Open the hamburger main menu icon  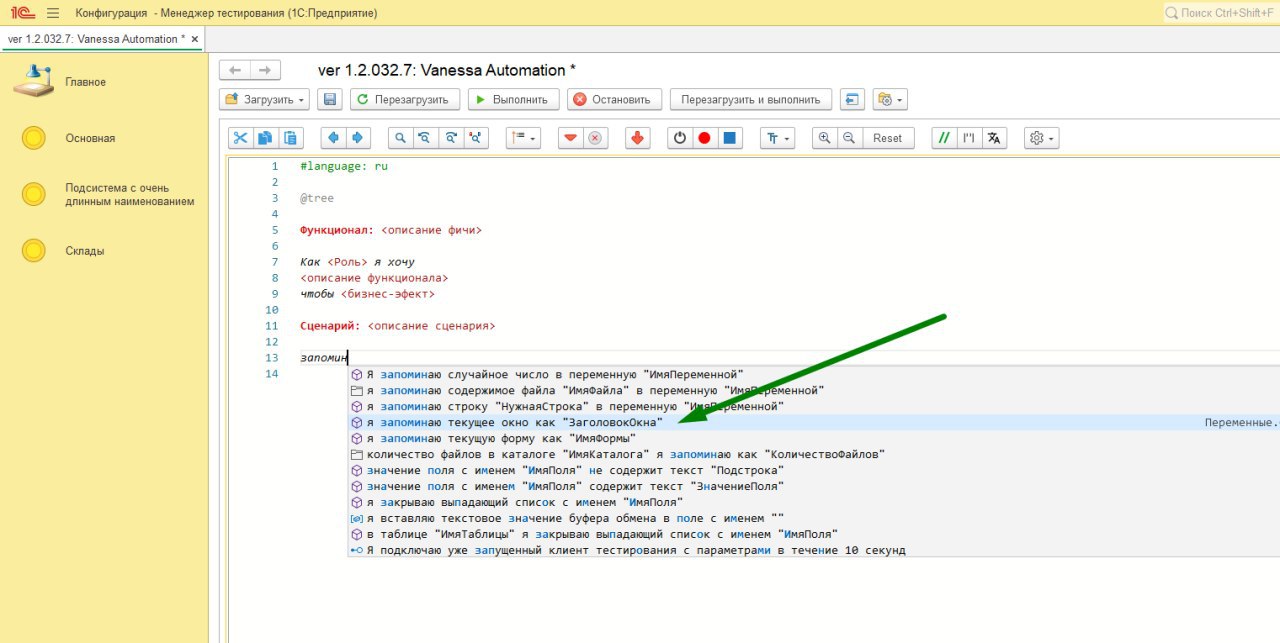click(53, 13)
